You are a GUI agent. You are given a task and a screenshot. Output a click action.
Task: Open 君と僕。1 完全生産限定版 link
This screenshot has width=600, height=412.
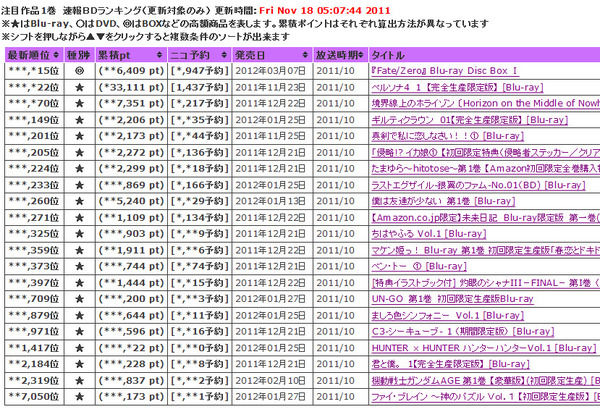450,364
